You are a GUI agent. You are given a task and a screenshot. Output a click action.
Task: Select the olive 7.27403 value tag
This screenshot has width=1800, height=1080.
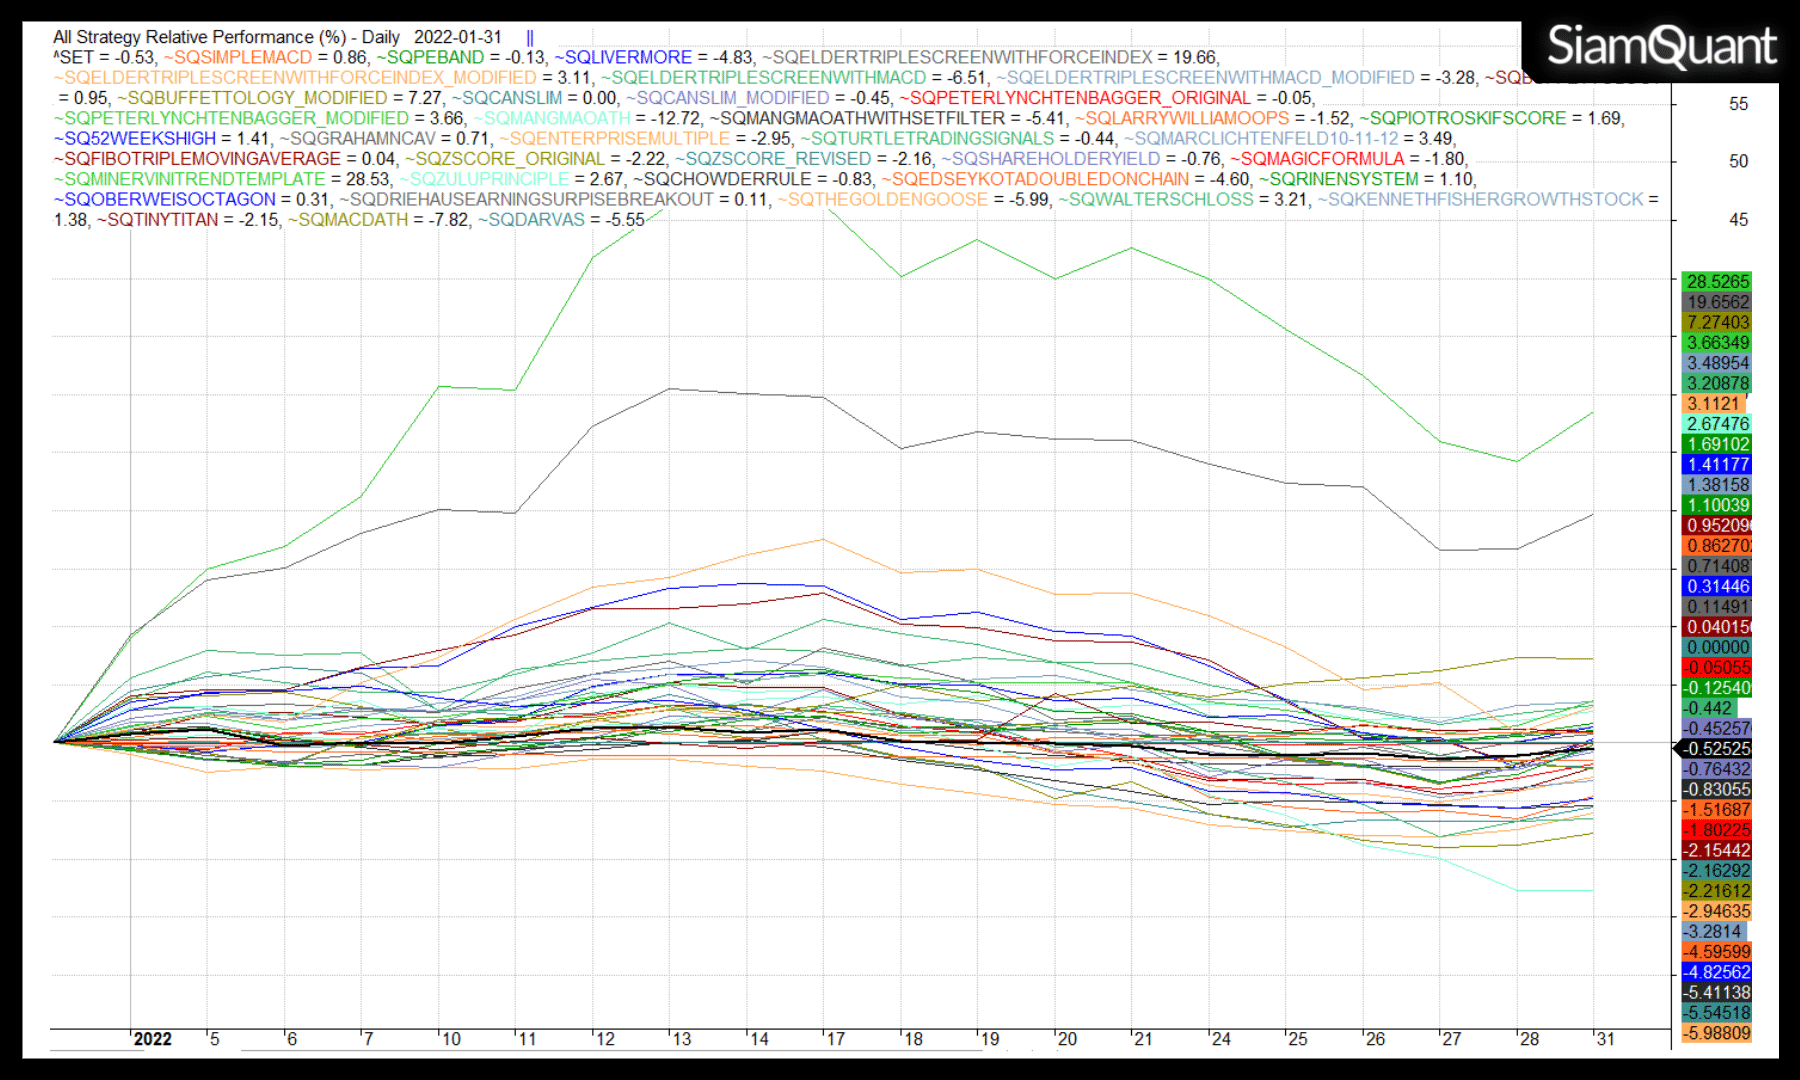[1717, 322]
